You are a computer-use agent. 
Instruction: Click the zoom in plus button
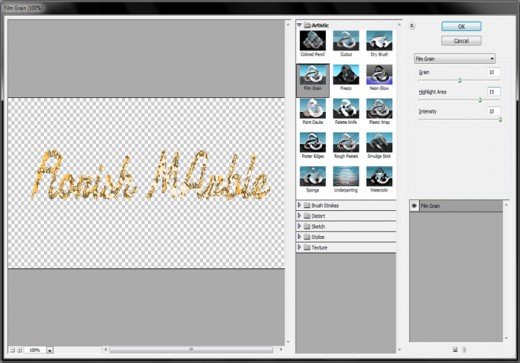pos(19,350)
